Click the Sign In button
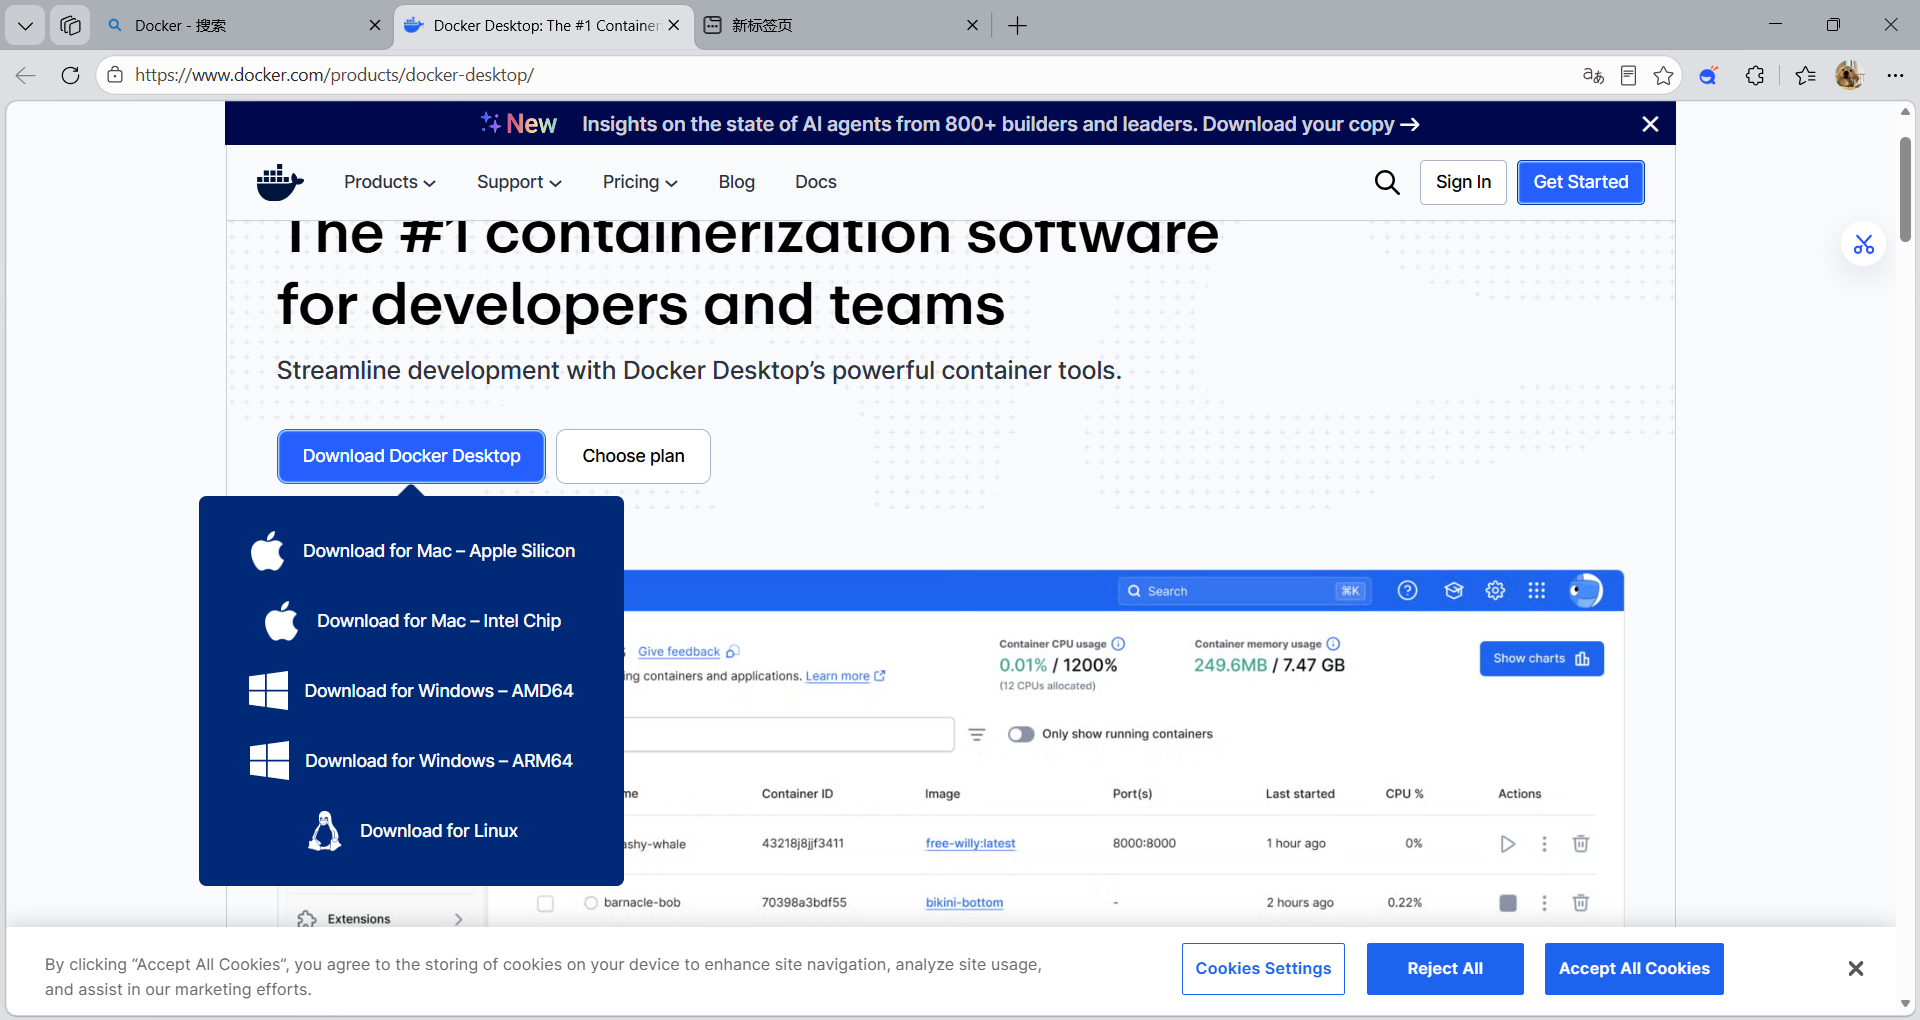The width and height of the screenshot is (1920, 1020). coord(1463,182)
